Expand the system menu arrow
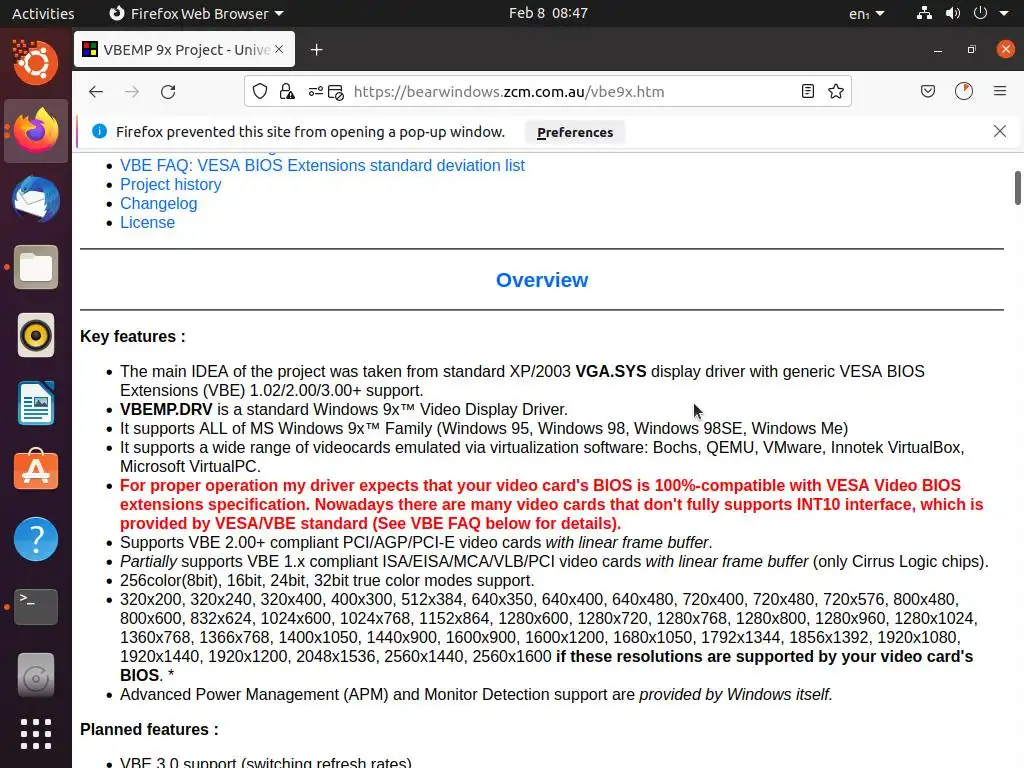The width and height of the screenshot is (1024, 768). [1004, 13]
